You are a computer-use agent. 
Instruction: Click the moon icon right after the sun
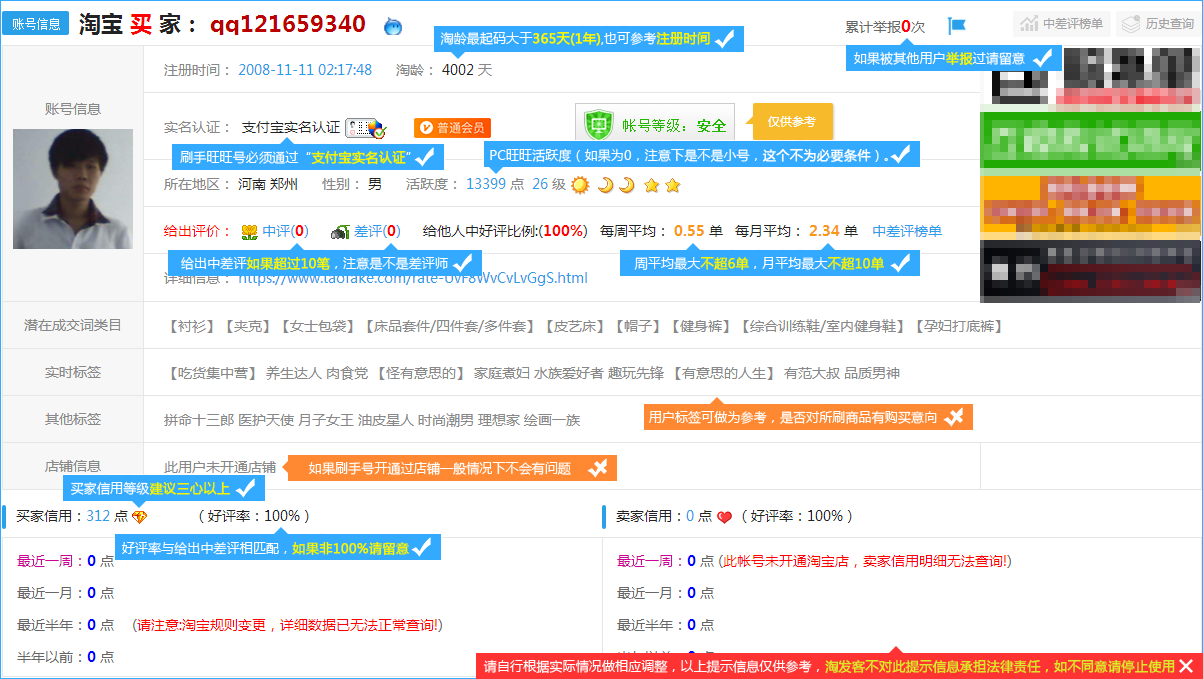pyautogui.click(x=605, y=185)
